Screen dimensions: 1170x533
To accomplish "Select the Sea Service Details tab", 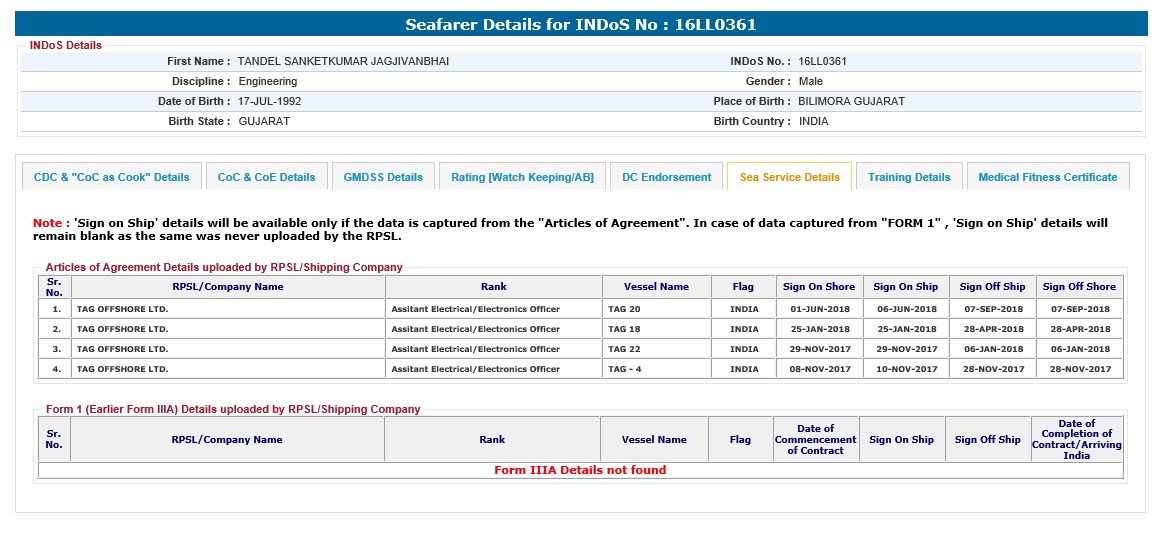I will coord(789,177).
